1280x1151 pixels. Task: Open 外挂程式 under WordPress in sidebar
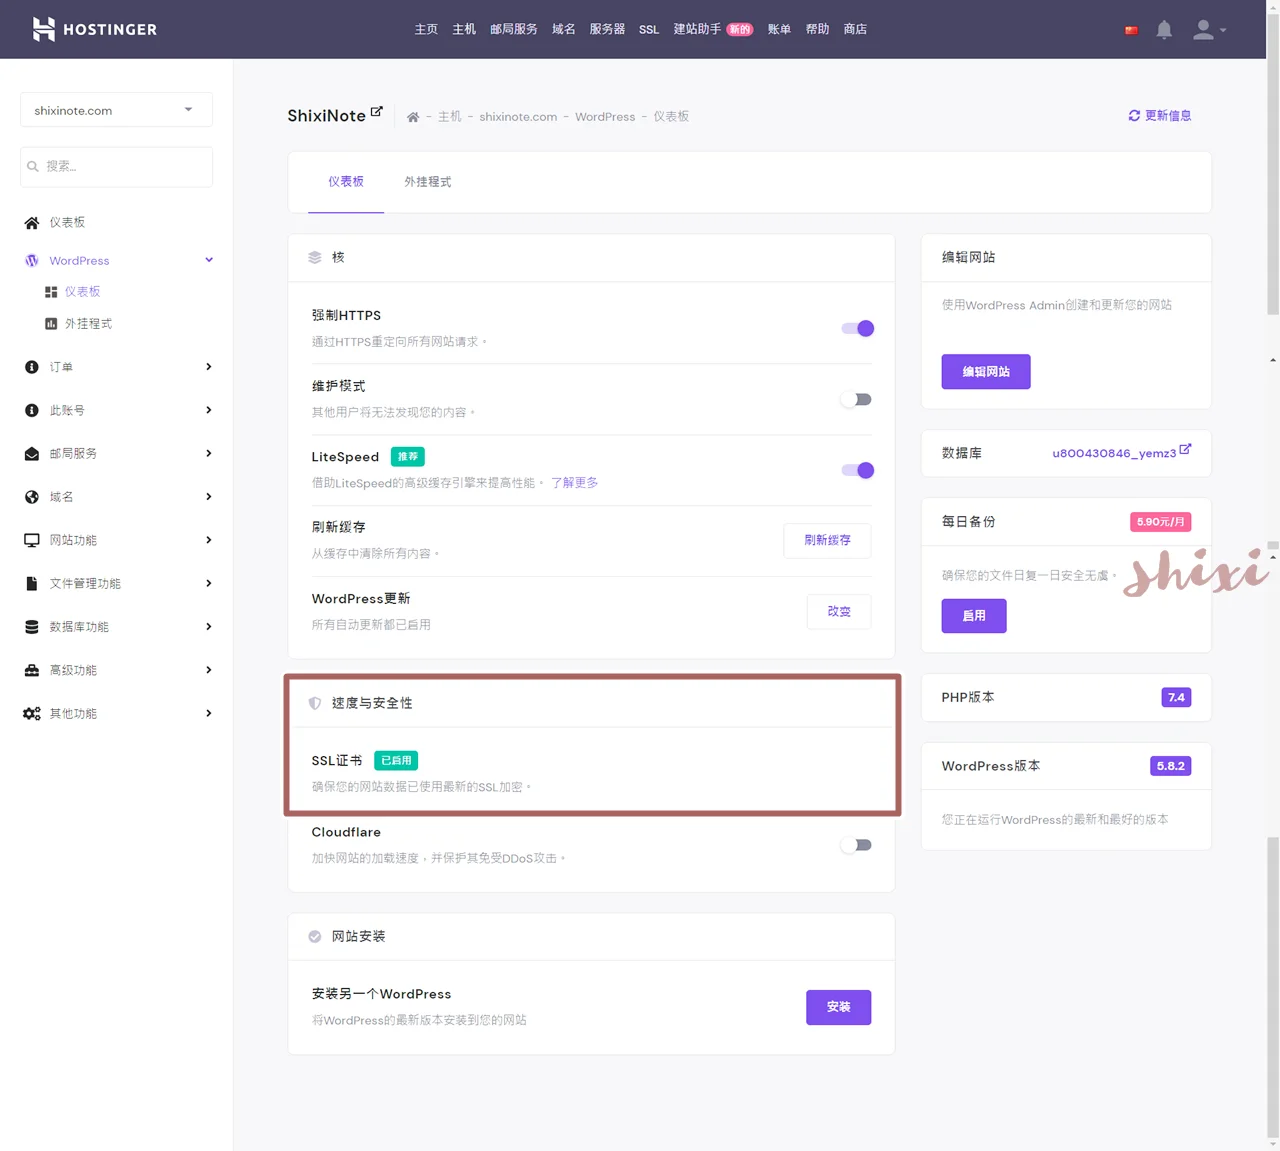click(89, 324)
